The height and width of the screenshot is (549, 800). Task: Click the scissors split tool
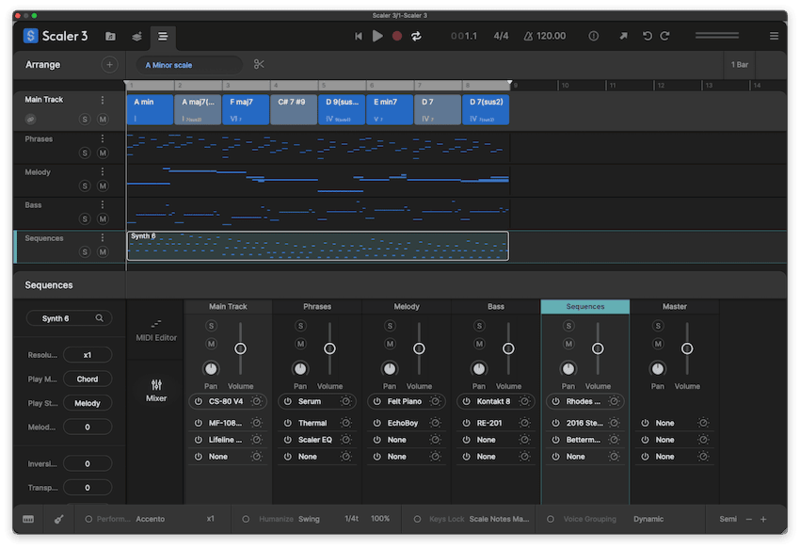coord(259,64)
